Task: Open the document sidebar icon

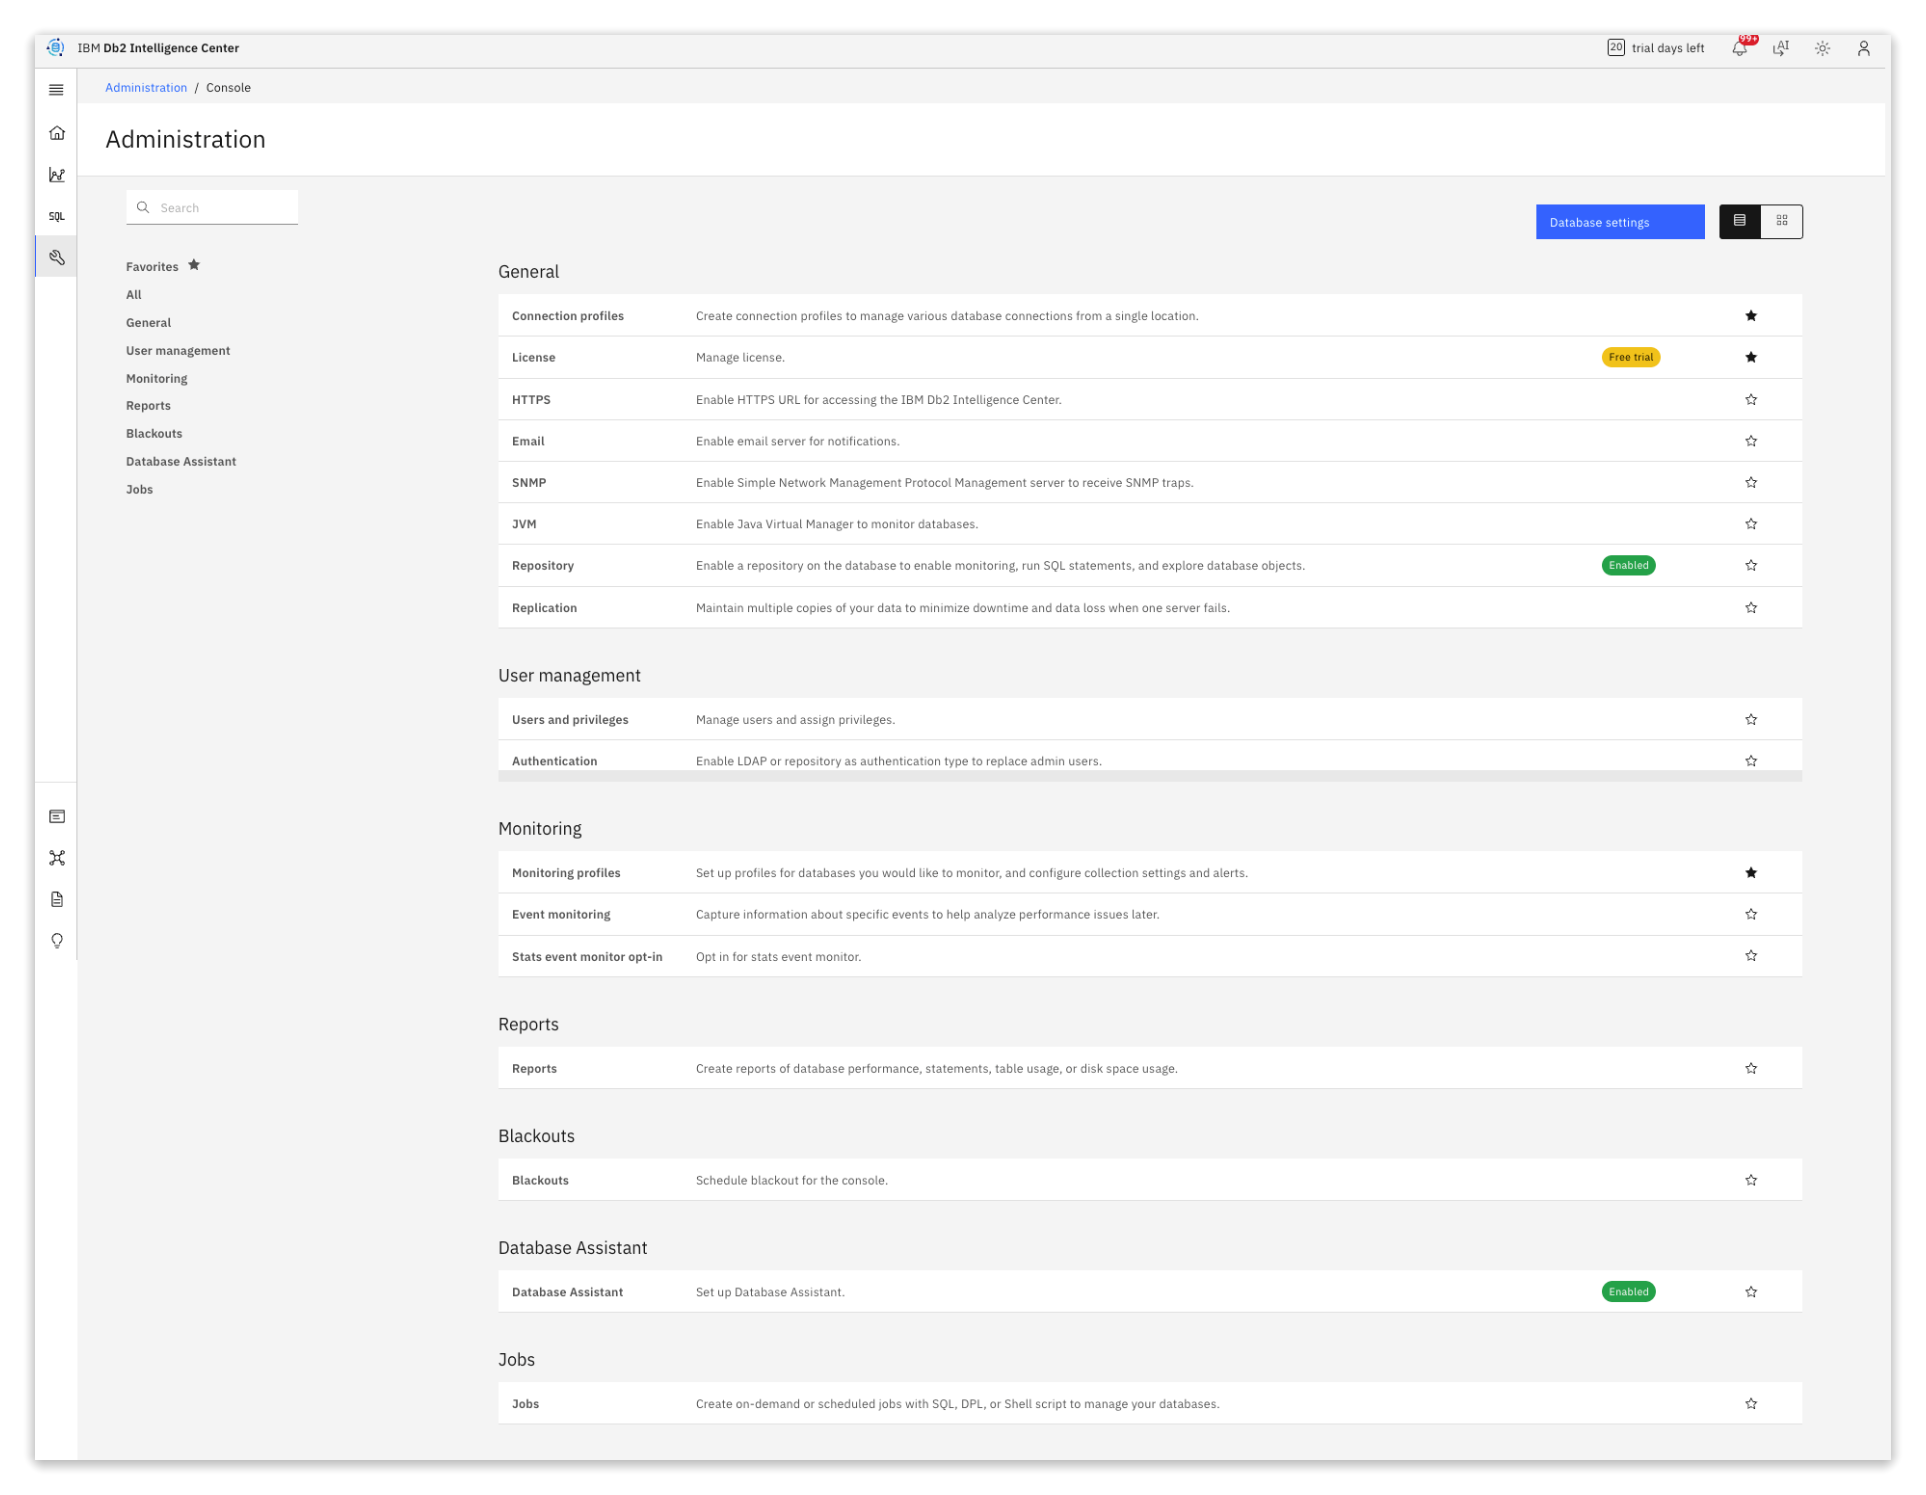Action: coord(56,899)
